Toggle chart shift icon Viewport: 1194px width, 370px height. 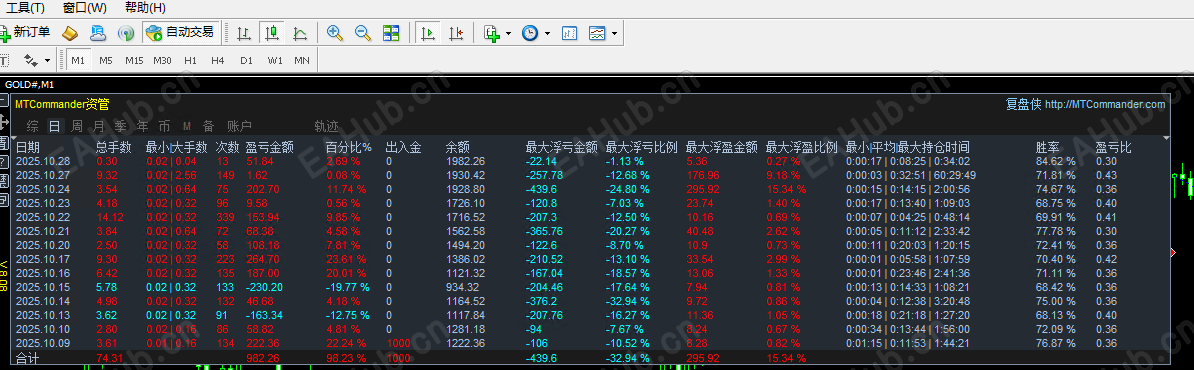click(455, 33)
